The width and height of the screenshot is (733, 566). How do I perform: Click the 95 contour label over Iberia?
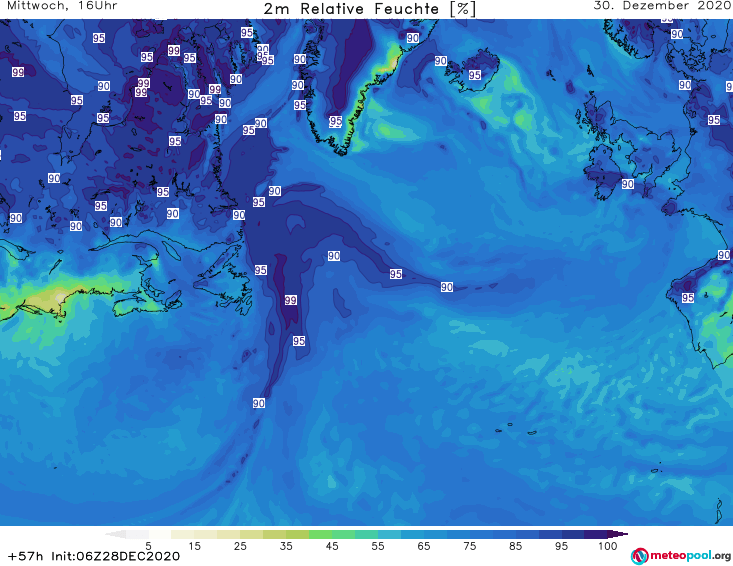tap(687, 298)
